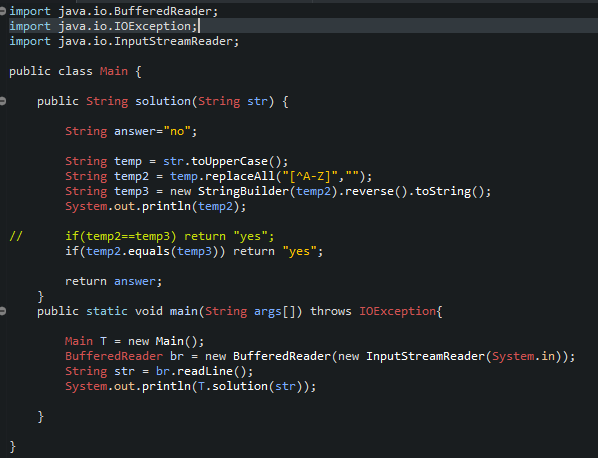Click 'toUpperCase' method call
598x458 pixels.
tap(229, 161)
